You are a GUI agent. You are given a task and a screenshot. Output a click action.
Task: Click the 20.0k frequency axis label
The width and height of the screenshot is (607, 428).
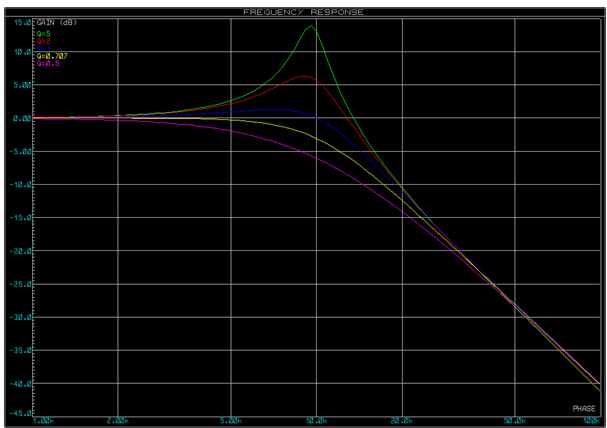402,422
